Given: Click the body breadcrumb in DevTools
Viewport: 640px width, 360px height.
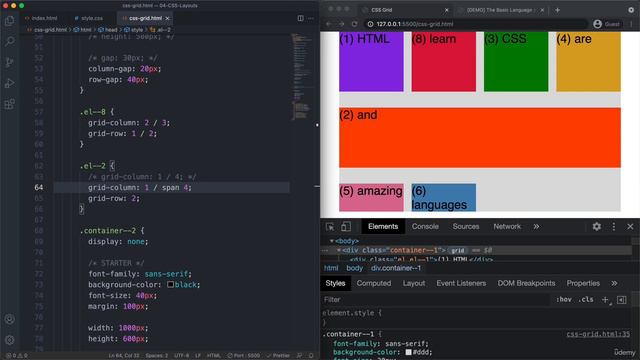Looking at the screenshot, I should pos(354,268).
